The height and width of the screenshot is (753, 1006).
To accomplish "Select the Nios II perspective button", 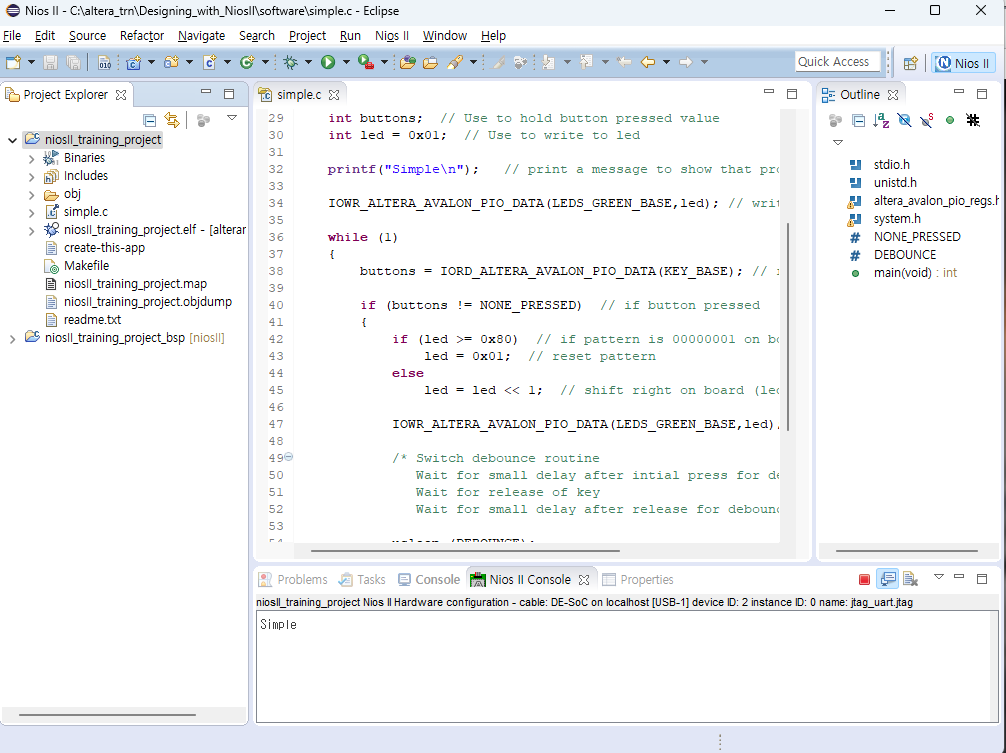I will (x=963, y=63).
